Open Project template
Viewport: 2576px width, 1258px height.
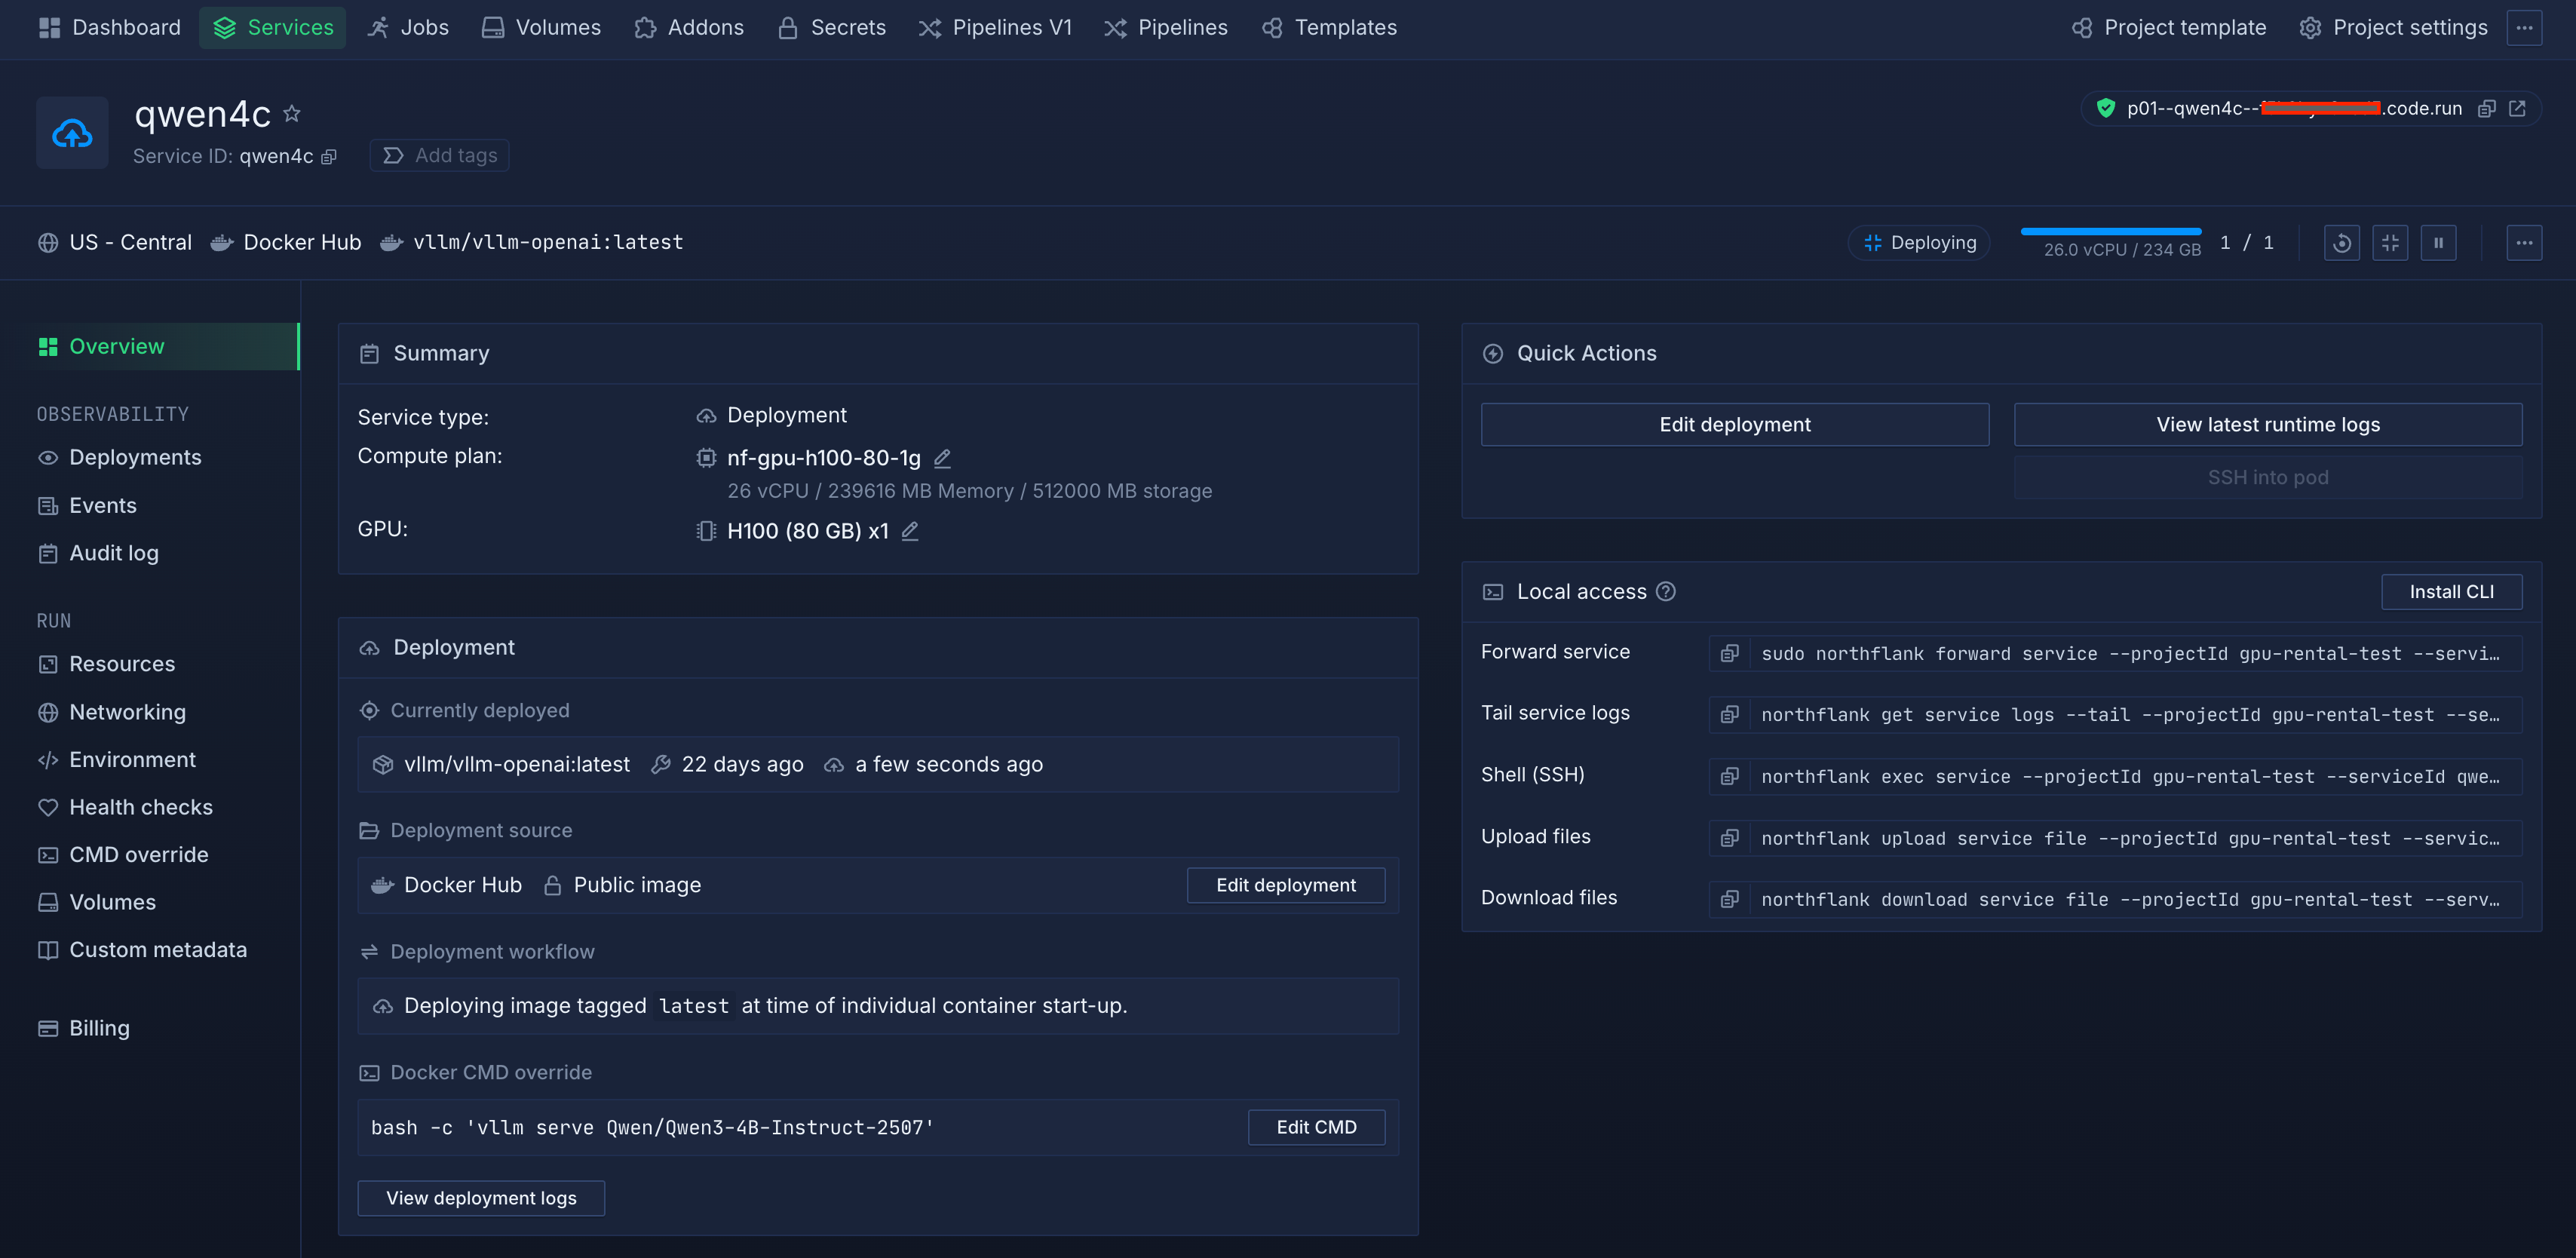coord(2169,28)
